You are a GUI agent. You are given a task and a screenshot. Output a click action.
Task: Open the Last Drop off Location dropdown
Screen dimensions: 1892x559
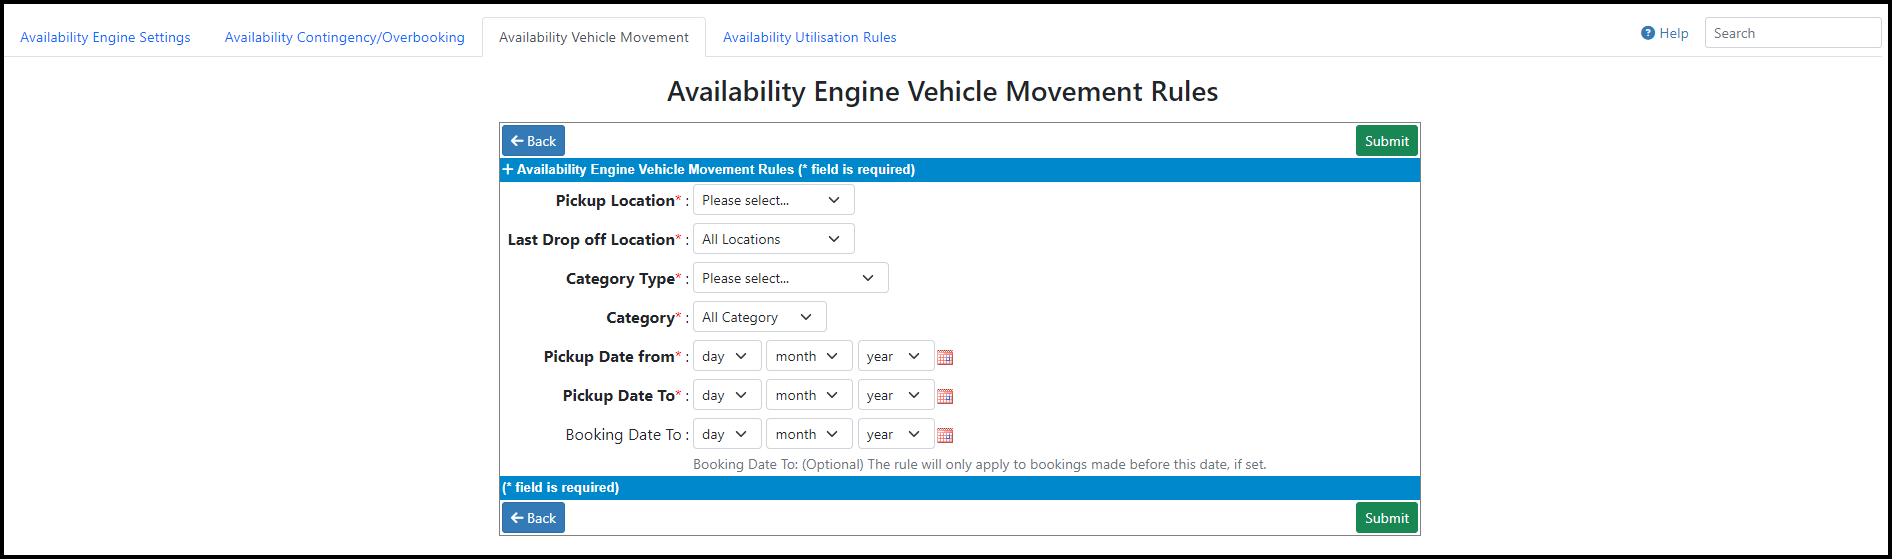click(774, 239)
